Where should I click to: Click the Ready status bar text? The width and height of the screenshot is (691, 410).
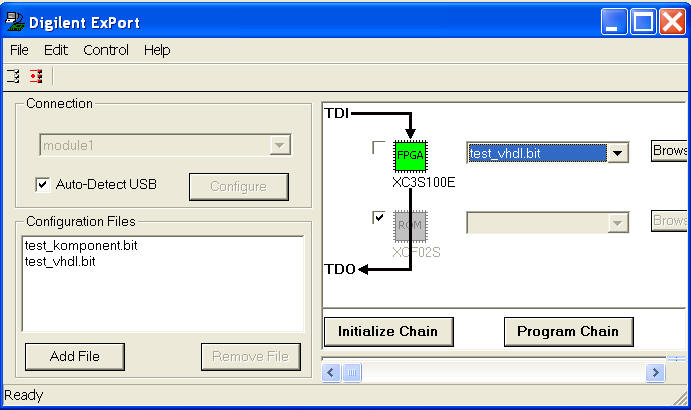click(x=24, y=395)
